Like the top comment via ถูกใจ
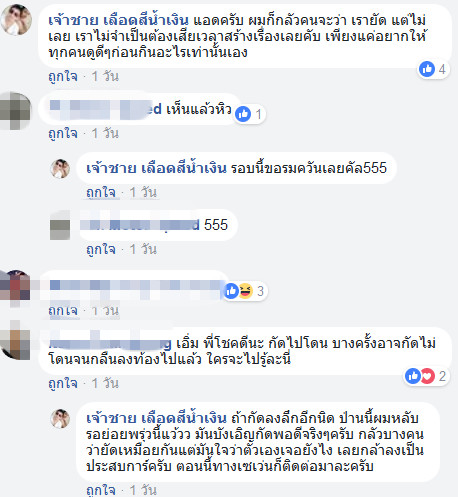 click(x=63, y=76)
